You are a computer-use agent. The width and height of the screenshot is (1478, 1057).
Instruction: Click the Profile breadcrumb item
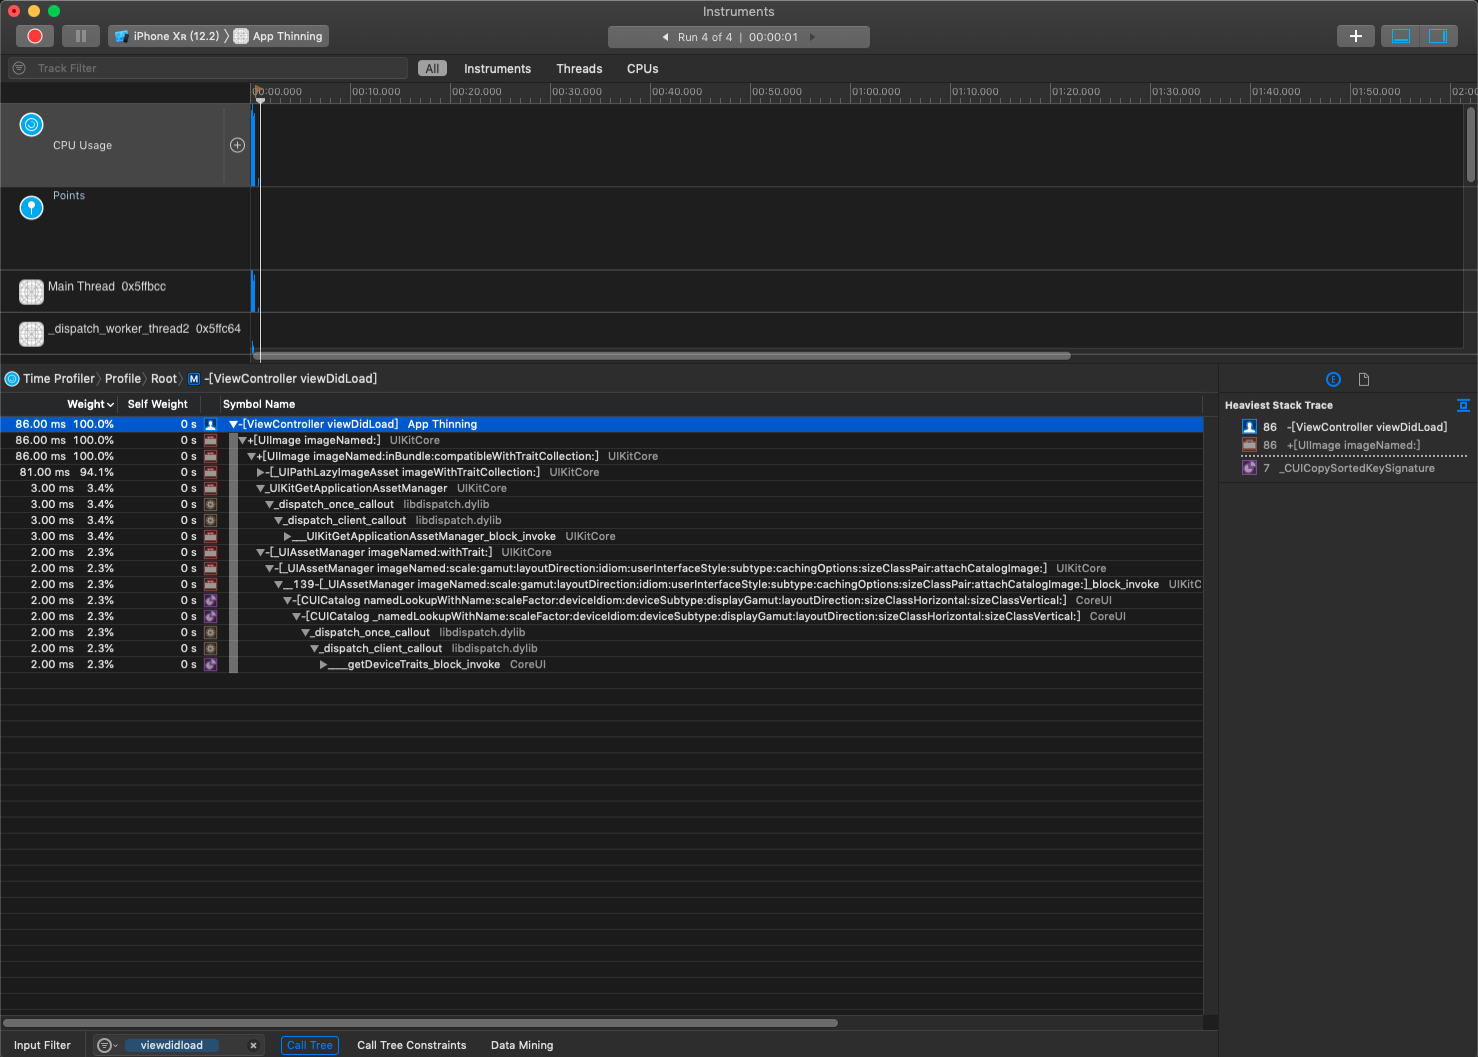(x=123, y=379)
